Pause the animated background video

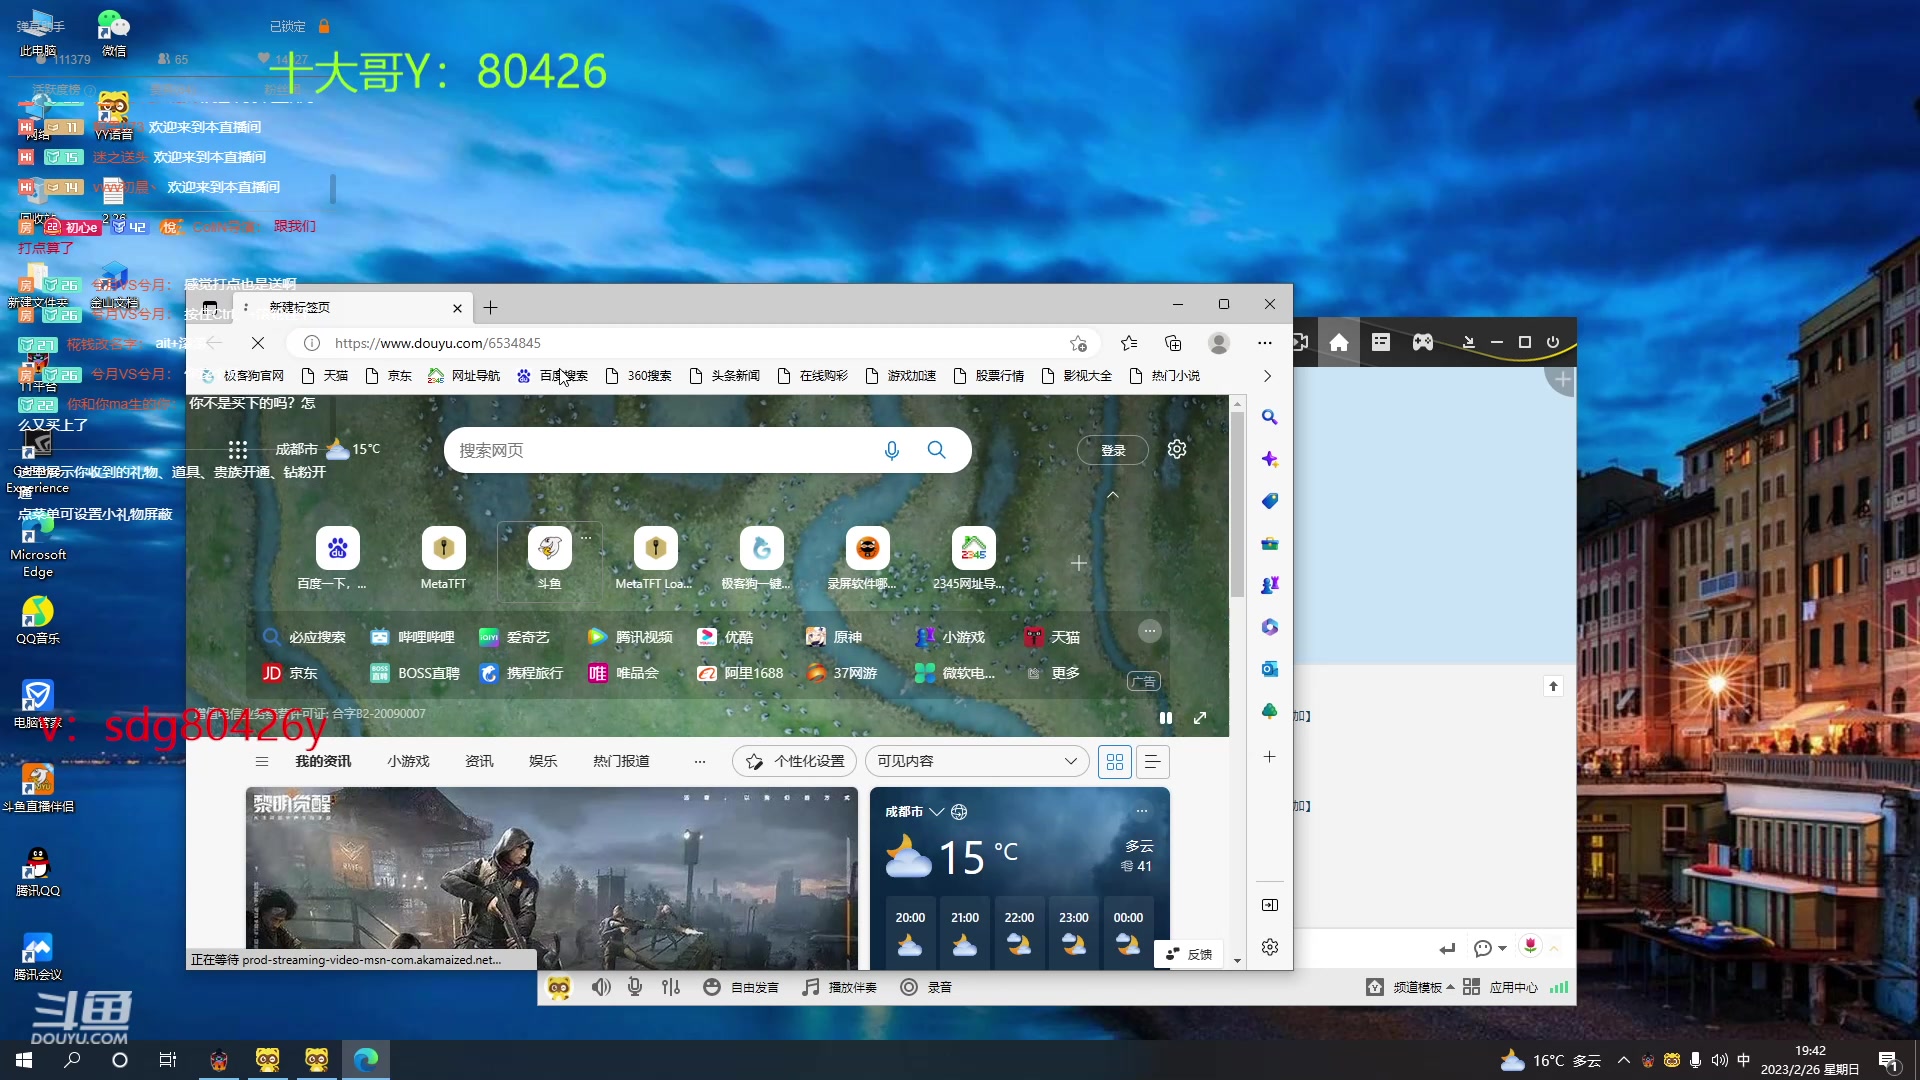(x=1165, y=718)
